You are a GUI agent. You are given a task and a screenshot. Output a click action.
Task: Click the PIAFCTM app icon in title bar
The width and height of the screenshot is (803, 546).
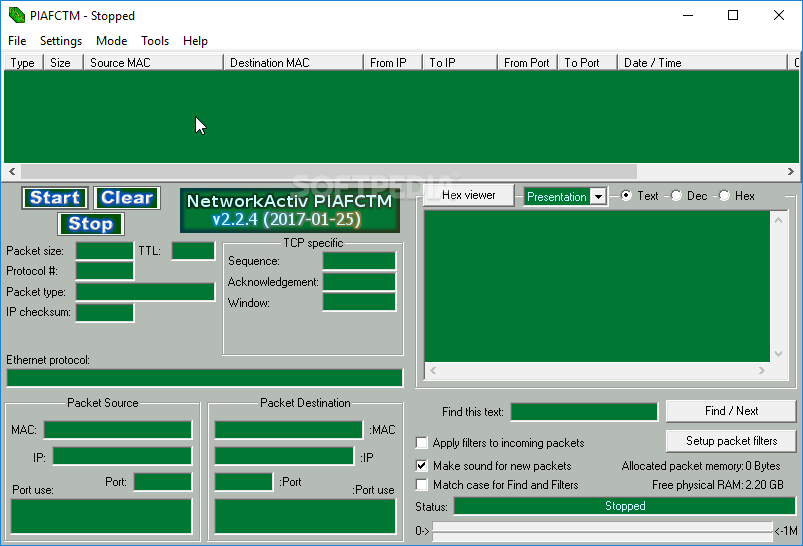(x=16, y=15)
